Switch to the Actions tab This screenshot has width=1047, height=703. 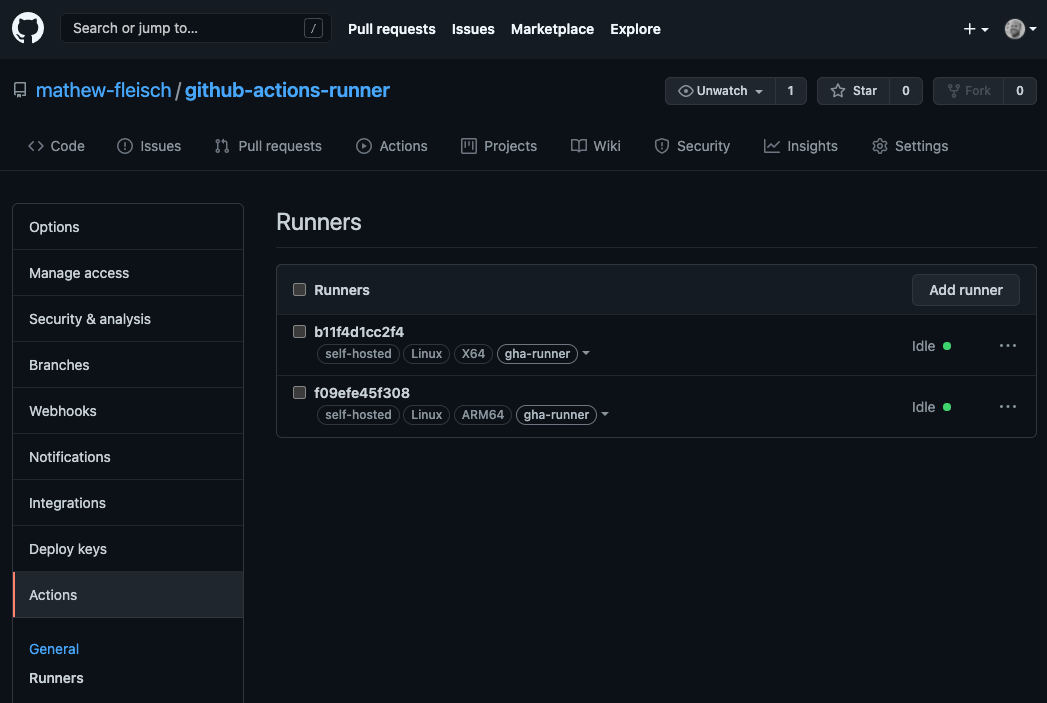391,146
